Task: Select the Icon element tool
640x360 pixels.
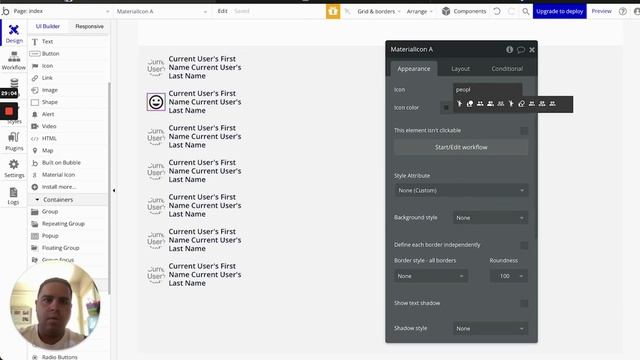Action: (x=47, y=66)
